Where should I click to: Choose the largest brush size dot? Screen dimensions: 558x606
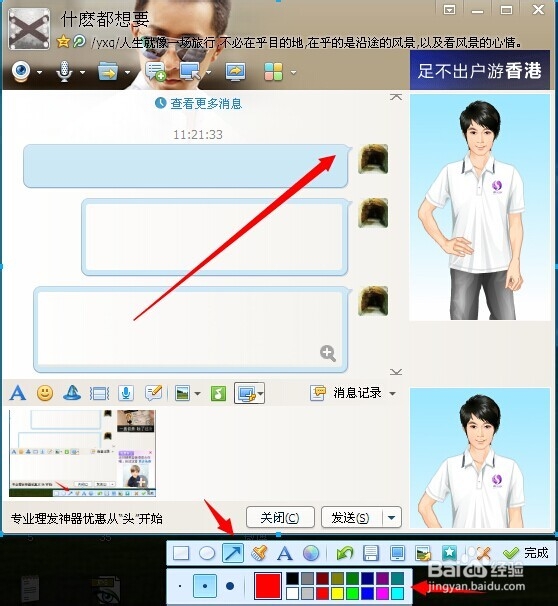coord(230,586)
